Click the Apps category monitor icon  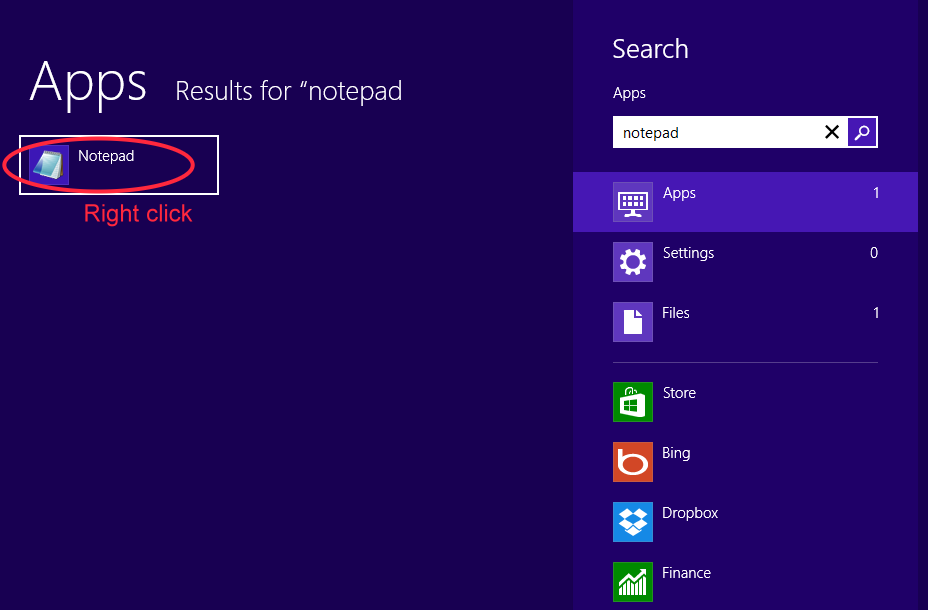[632, 202]
